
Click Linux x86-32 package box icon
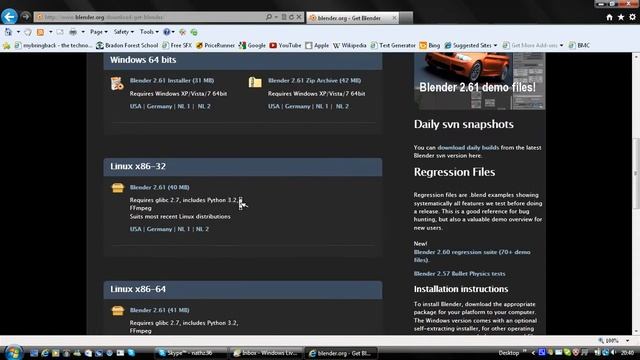(x=118, y=187)
